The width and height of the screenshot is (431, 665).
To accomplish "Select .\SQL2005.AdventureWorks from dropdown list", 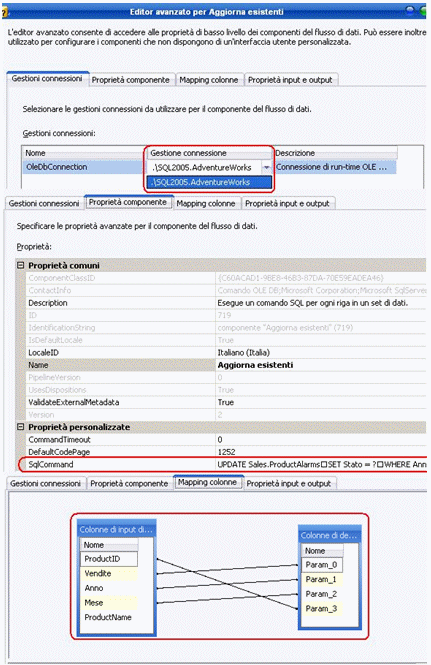I will click(209, 182).
